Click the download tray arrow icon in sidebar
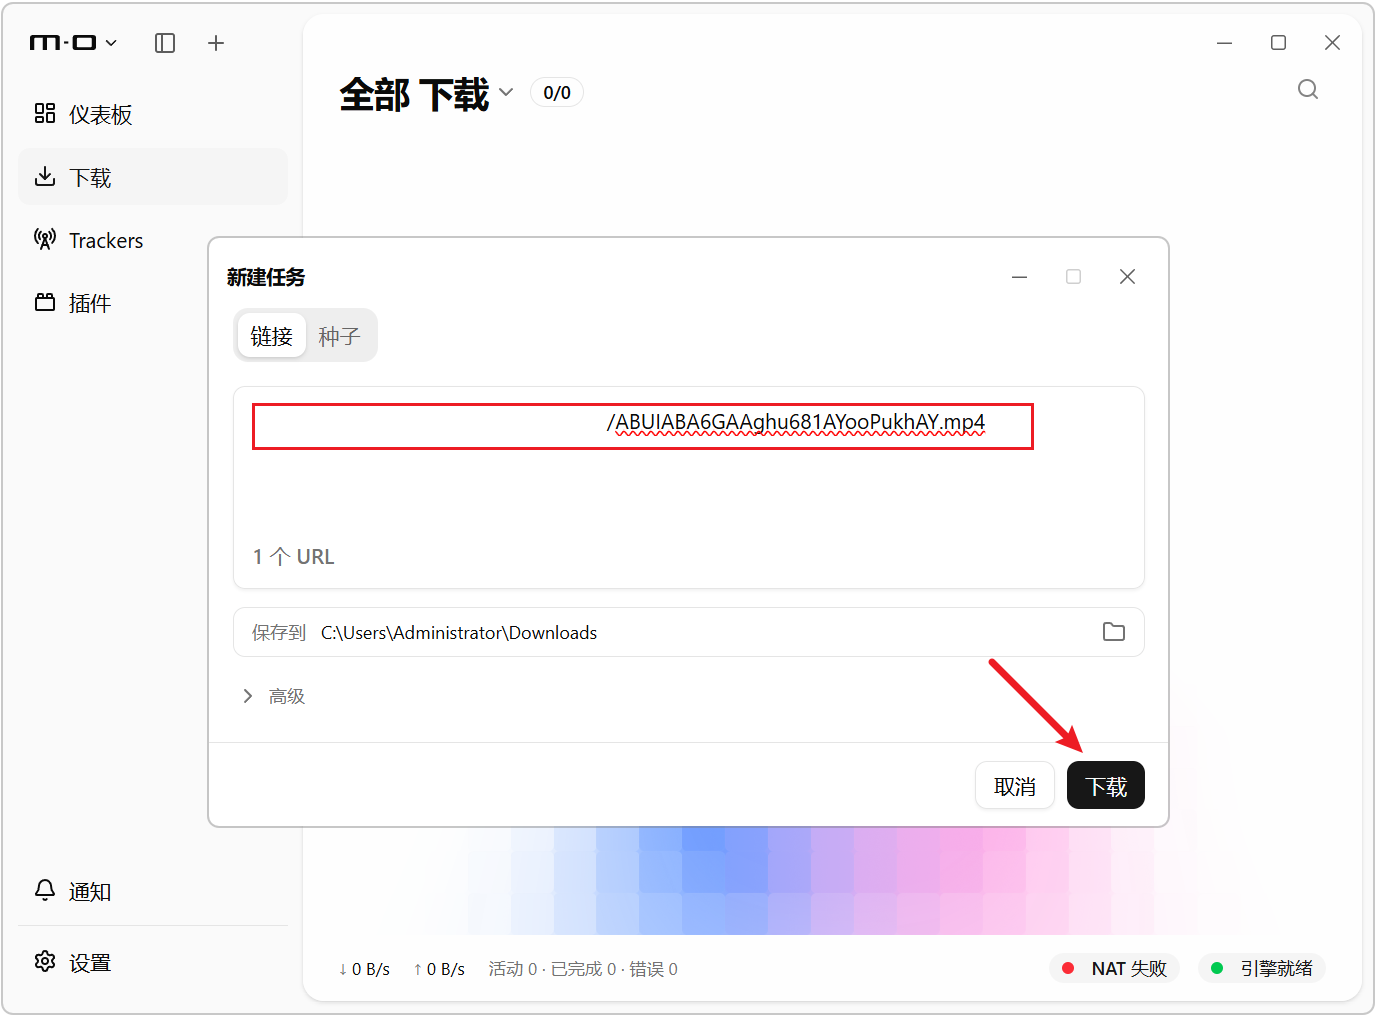1376x1017 pixels. coord(45,177)
